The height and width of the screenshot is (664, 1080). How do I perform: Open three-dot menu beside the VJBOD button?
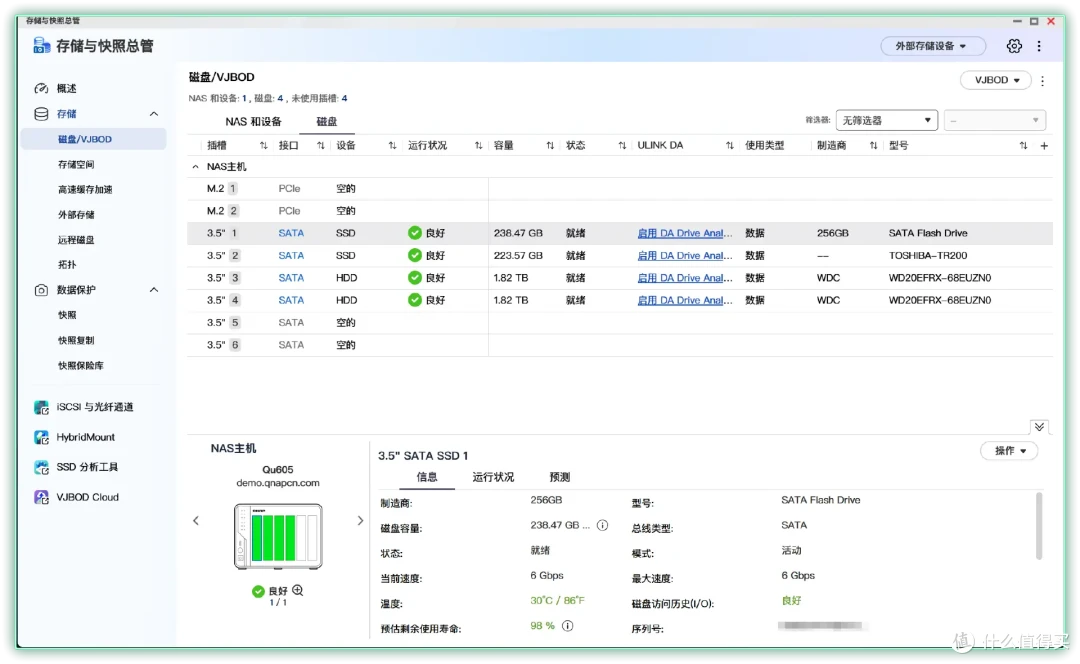[x=1043, y=81]
